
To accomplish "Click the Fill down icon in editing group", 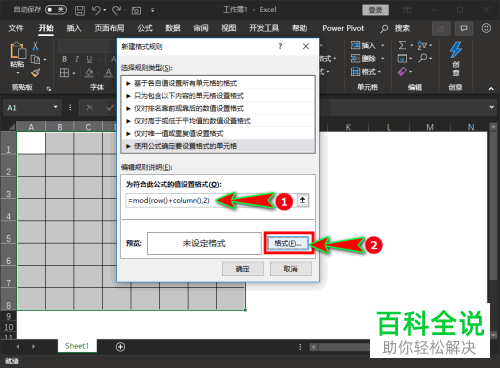I will pyautogui.click(x=402, y=59).
